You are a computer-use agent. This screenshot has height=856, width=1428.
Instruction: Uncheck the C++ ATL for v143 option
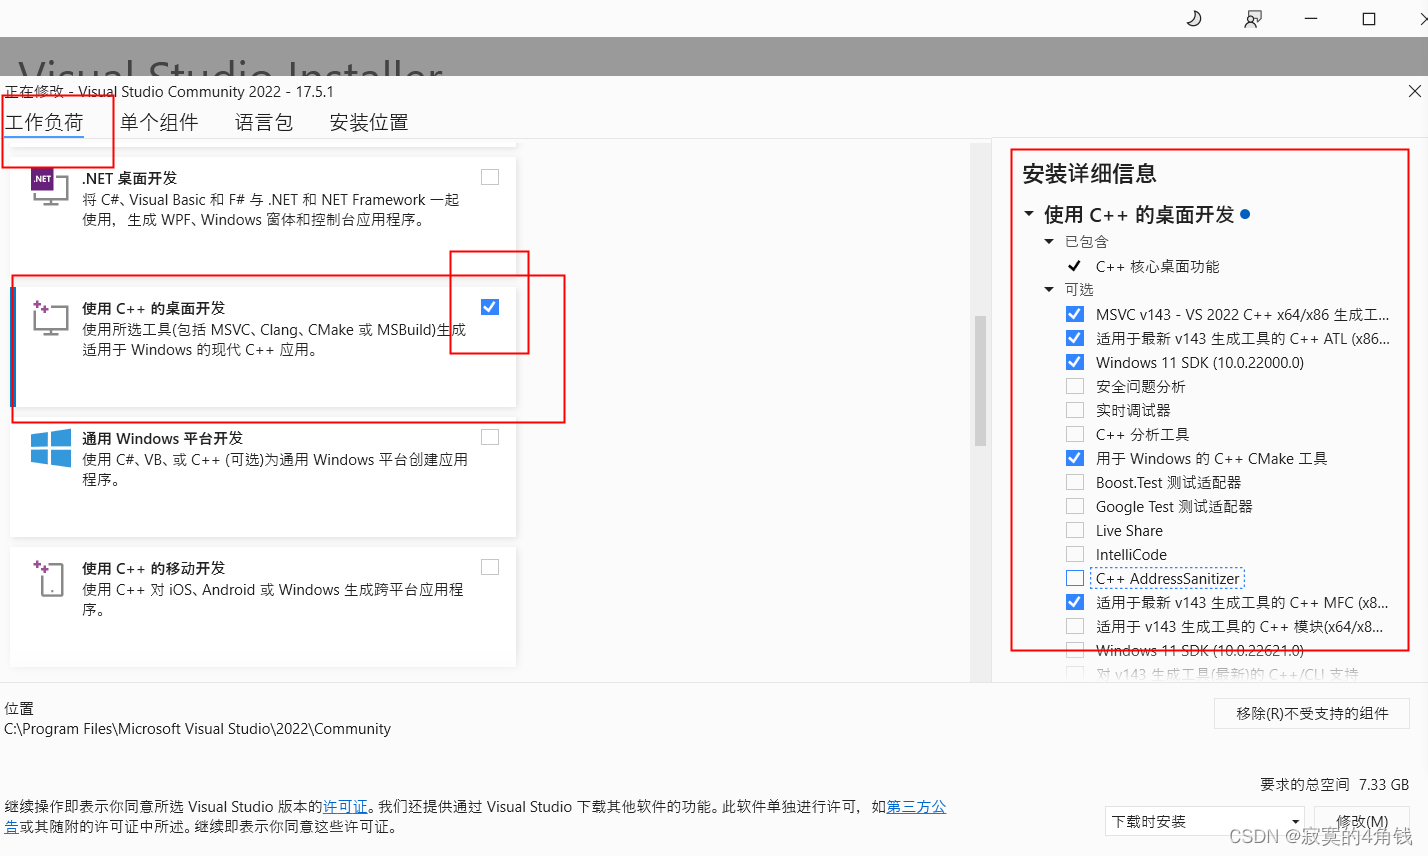[1075, 338]
